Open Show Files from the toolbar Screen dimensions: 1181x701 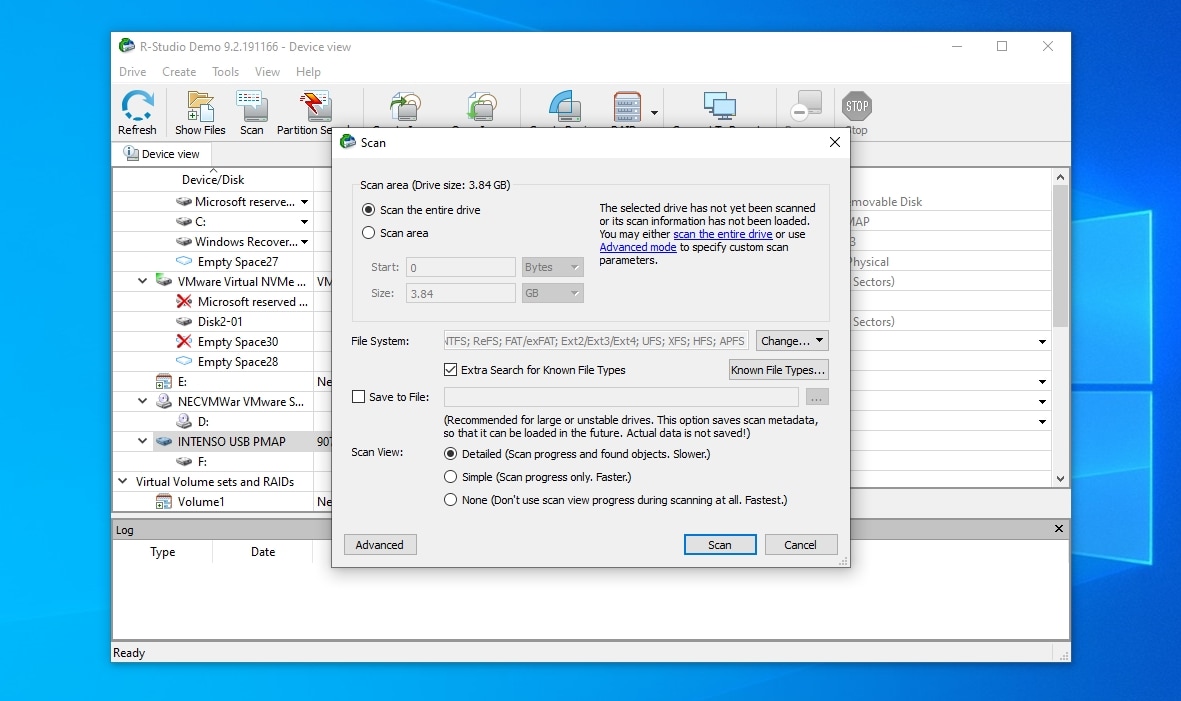point(200,113)
